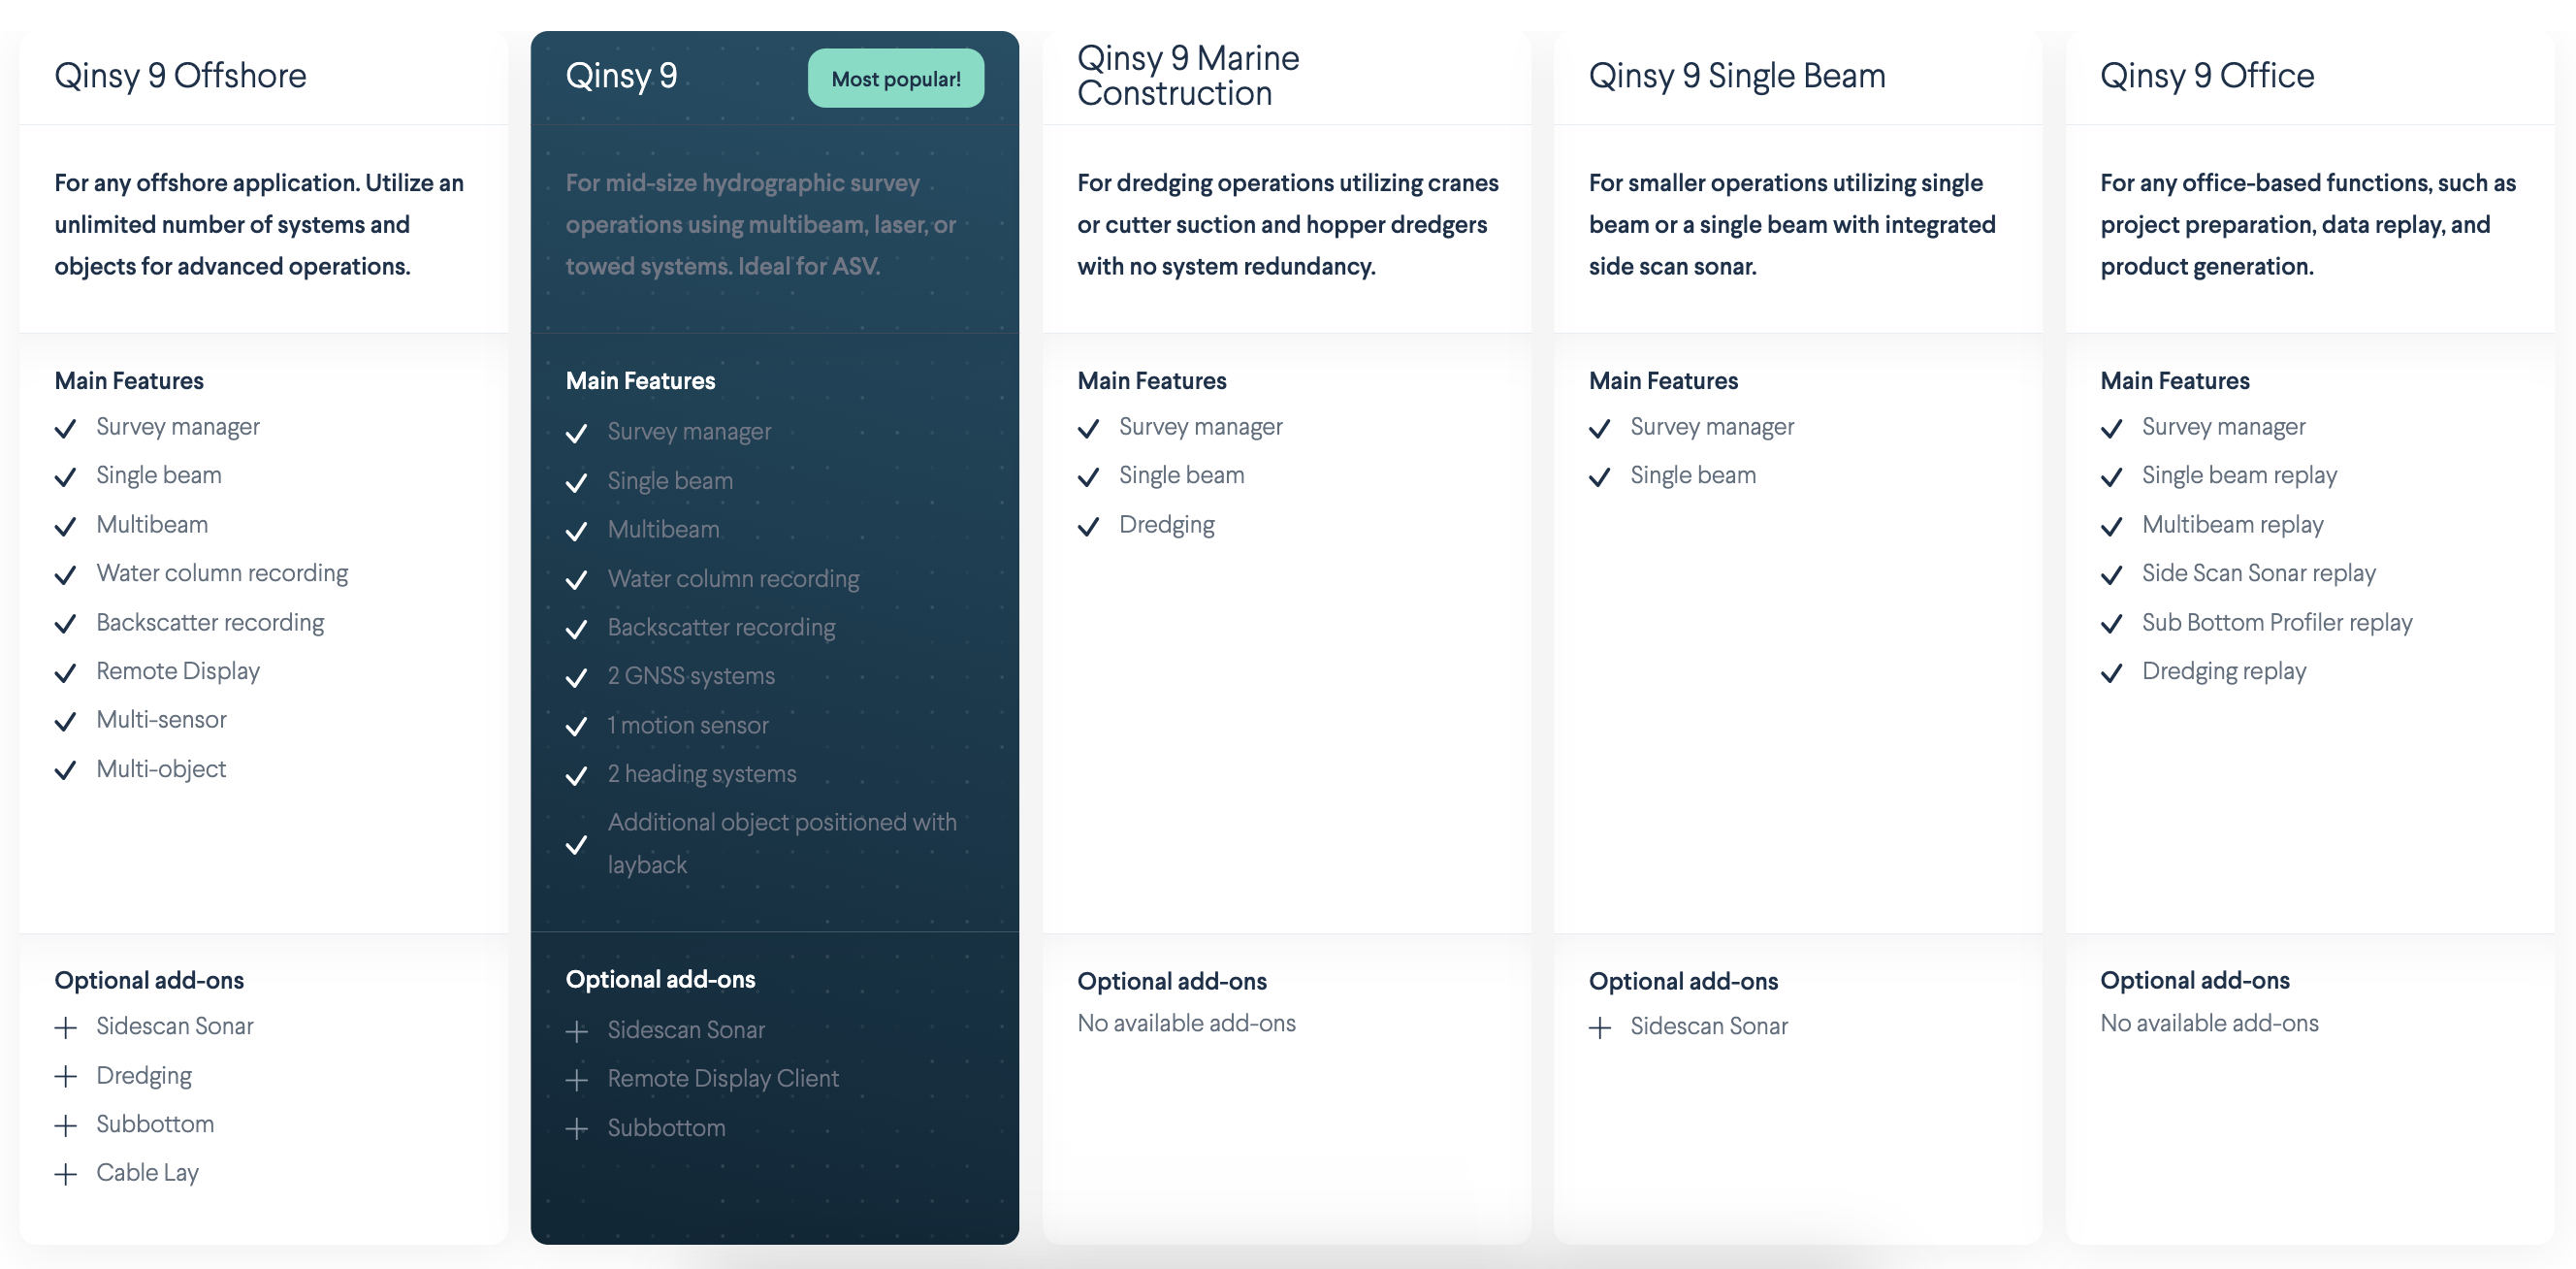
Task: Click plus icon for Single Beam Sidescan Sonar
Action: coord(1600,1027)
